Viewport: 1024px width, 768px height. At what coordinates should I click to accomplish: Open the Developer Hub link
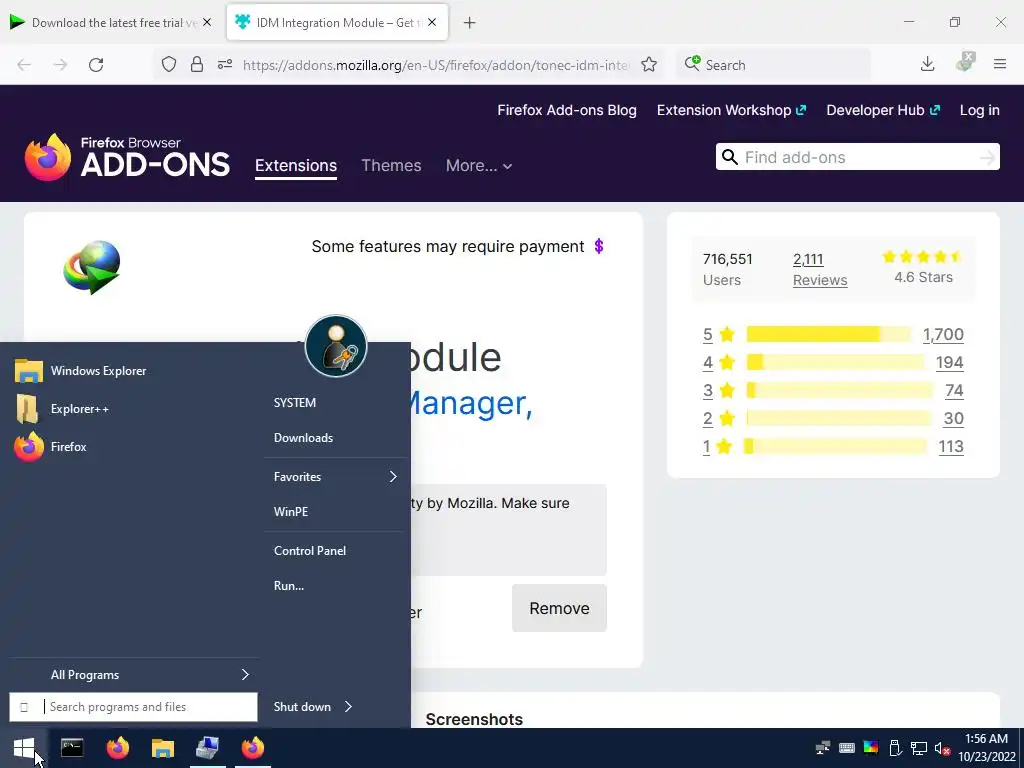883,110
